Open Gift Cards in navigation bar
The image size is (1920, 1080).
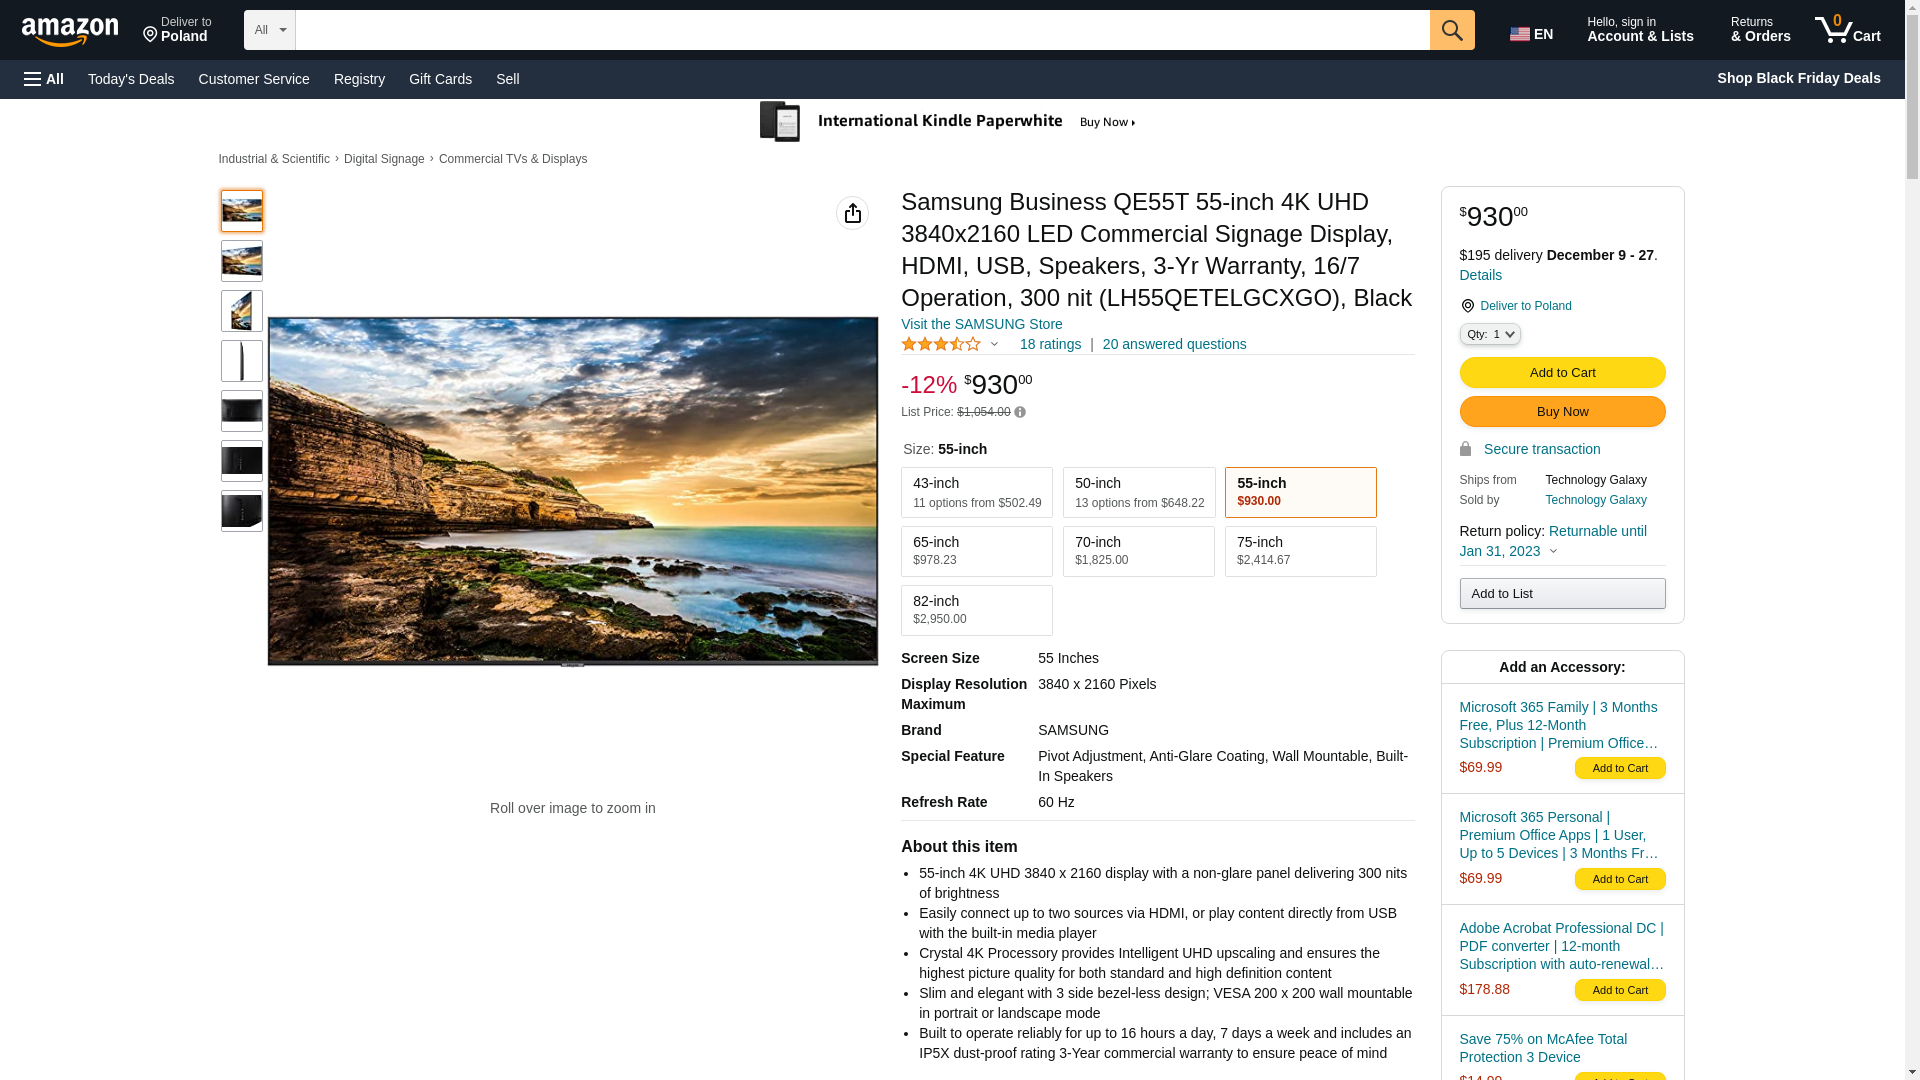pos(440,79)
